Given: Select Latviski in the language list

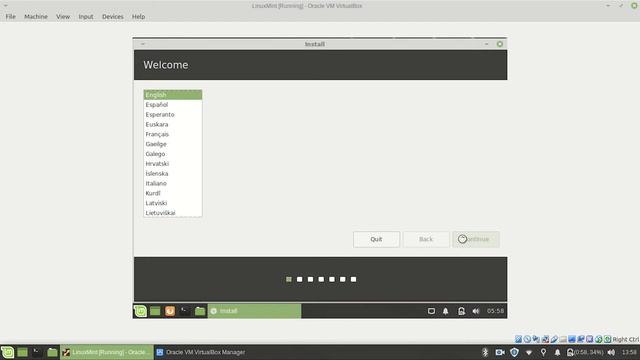Looking at the screenshot, I should click(x=173, y=203).
